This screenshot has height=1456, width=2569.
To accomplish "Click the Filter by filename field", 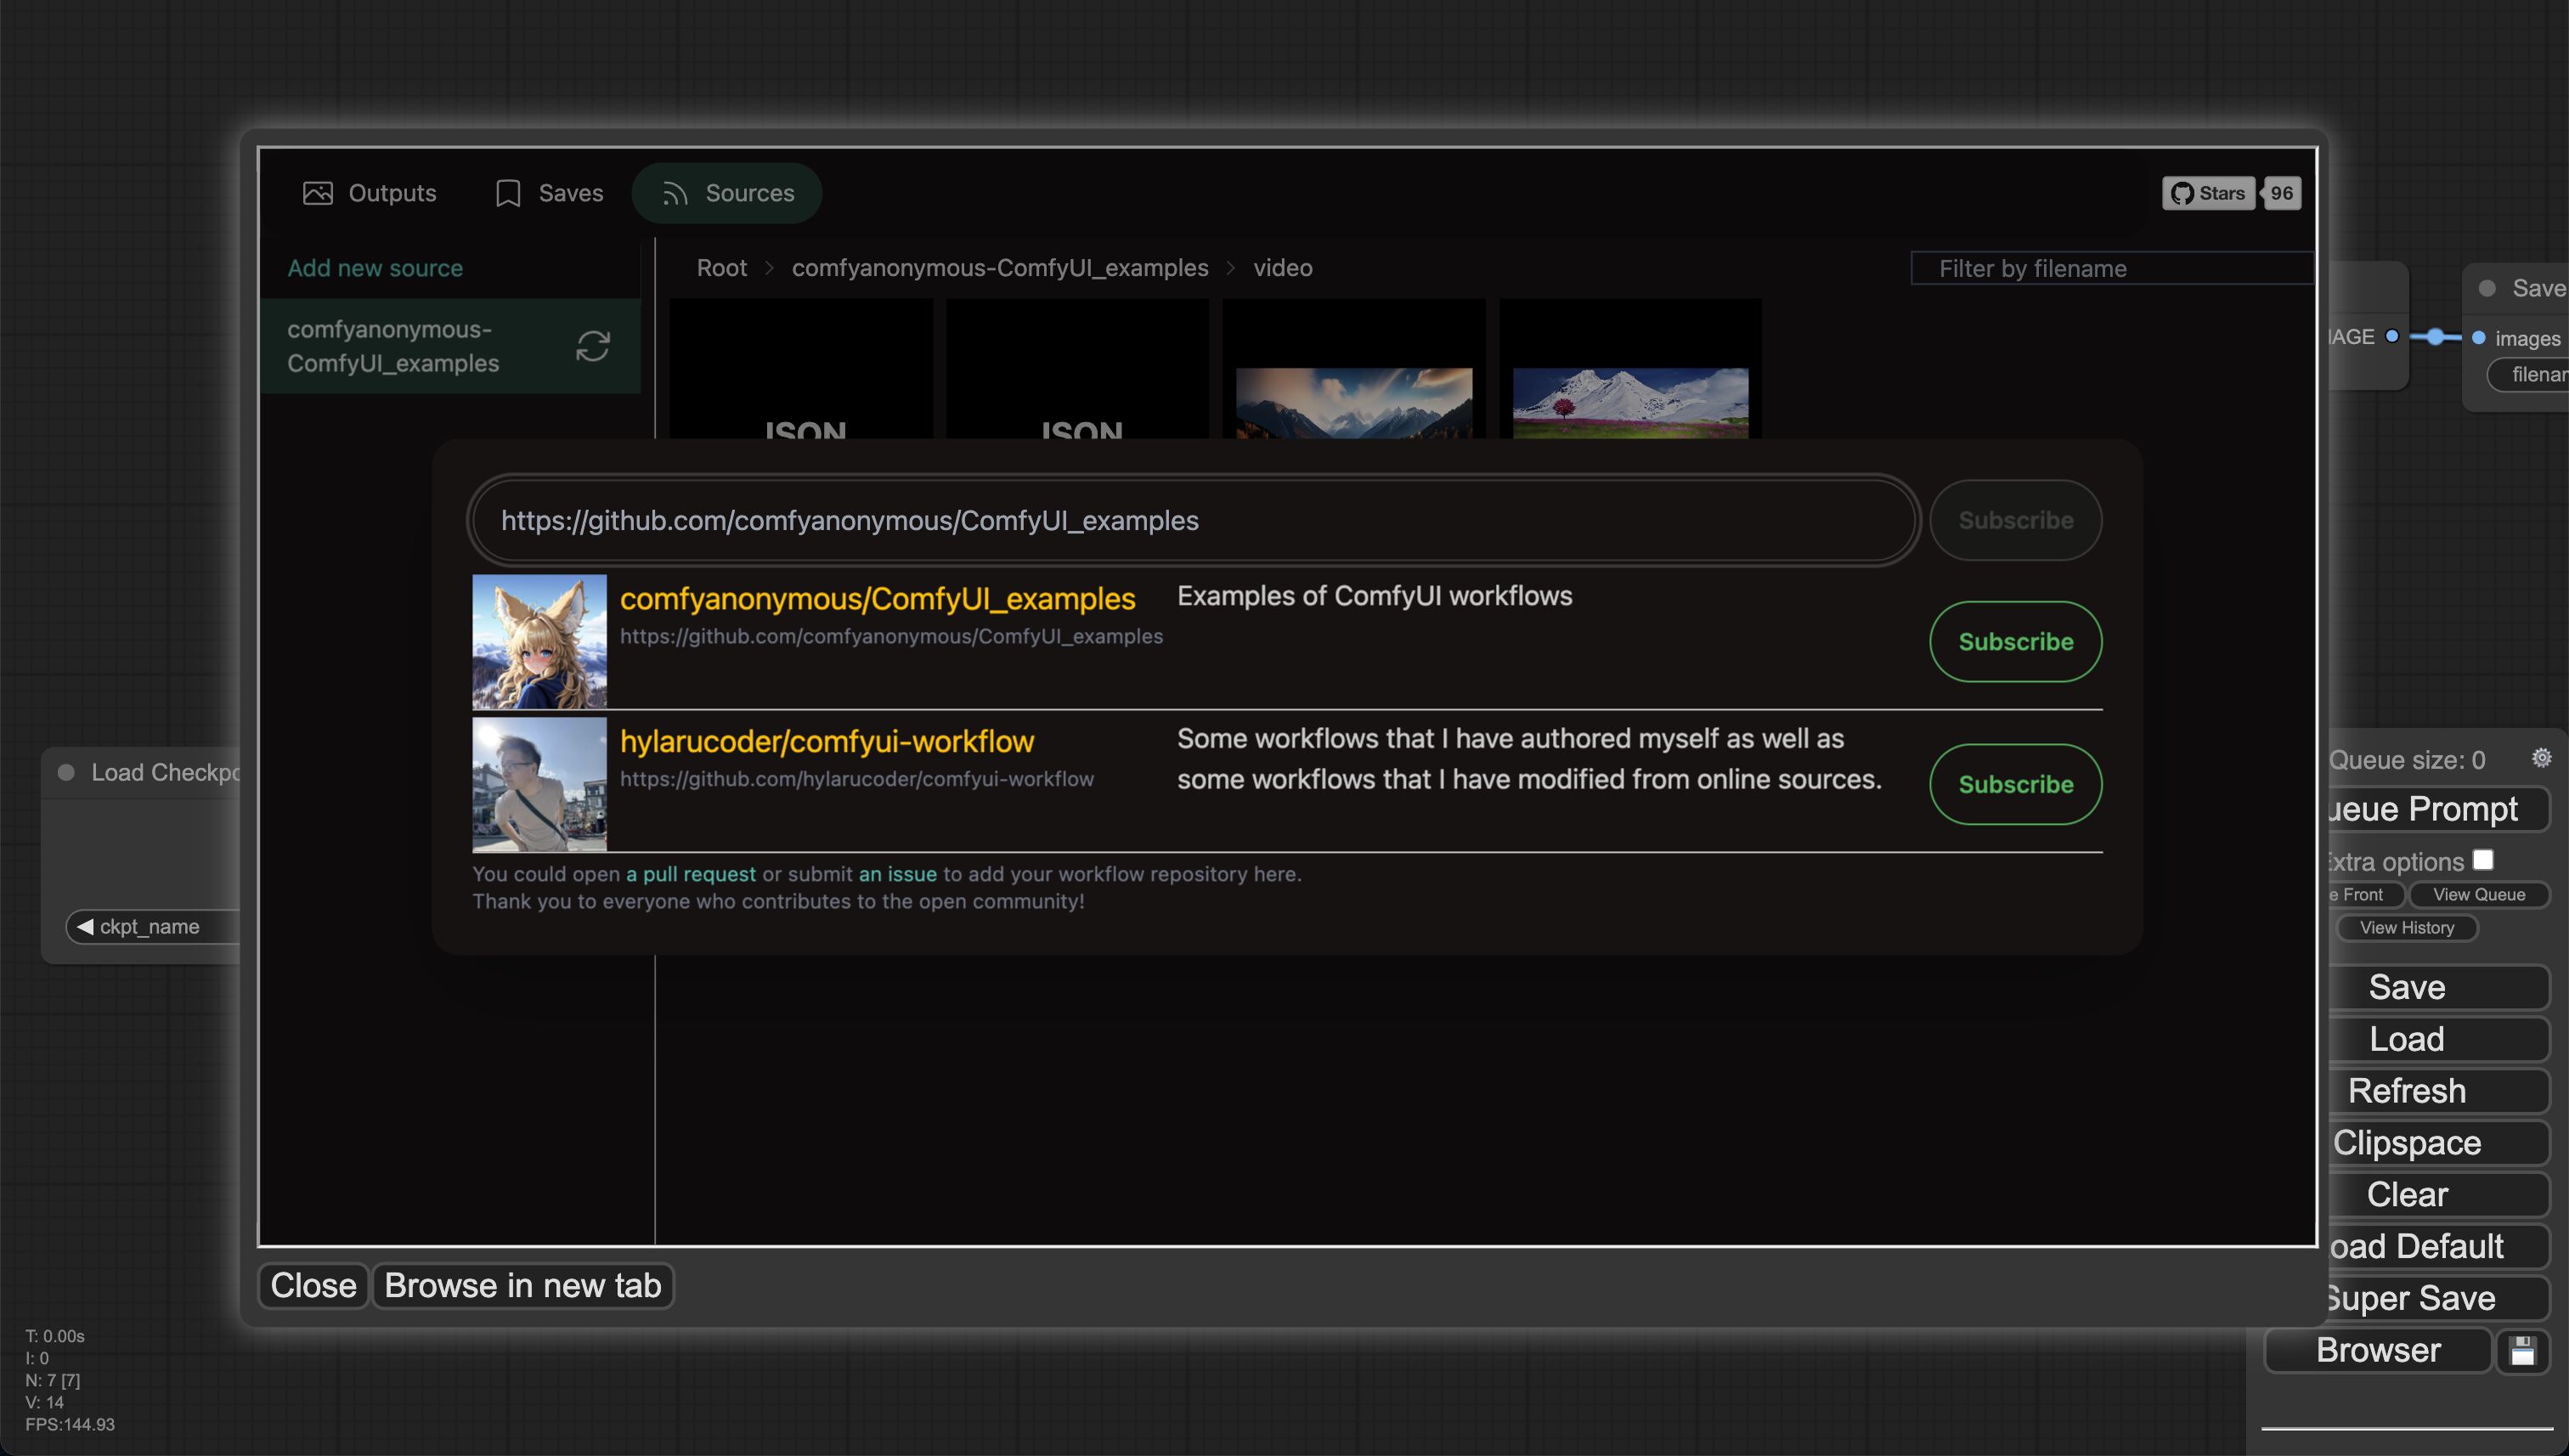I will click(x=2110, y=268).
